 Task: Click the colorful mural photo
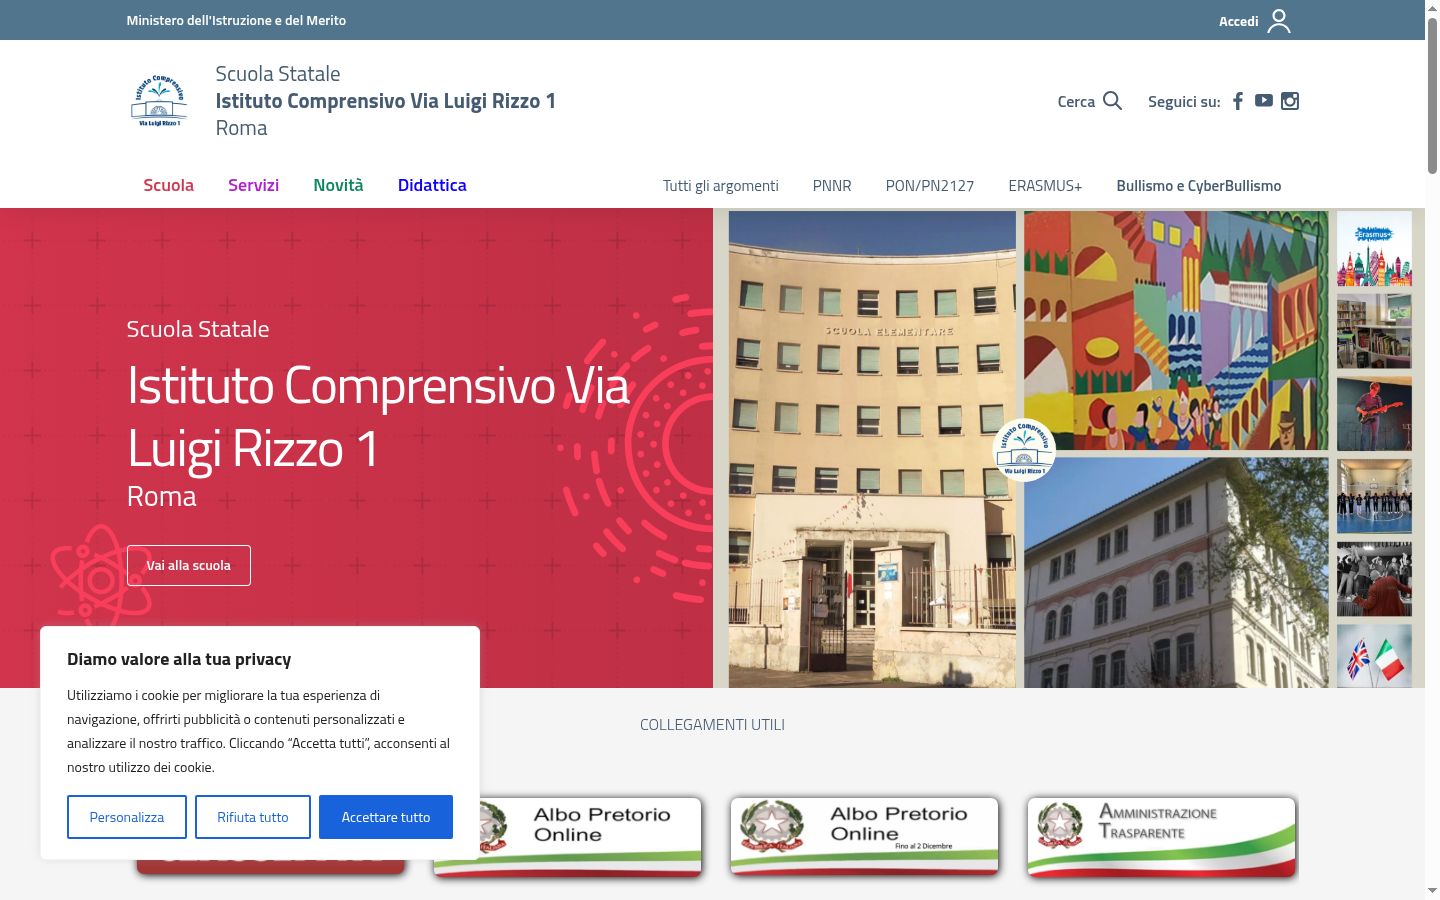(x=1176, y=330)
